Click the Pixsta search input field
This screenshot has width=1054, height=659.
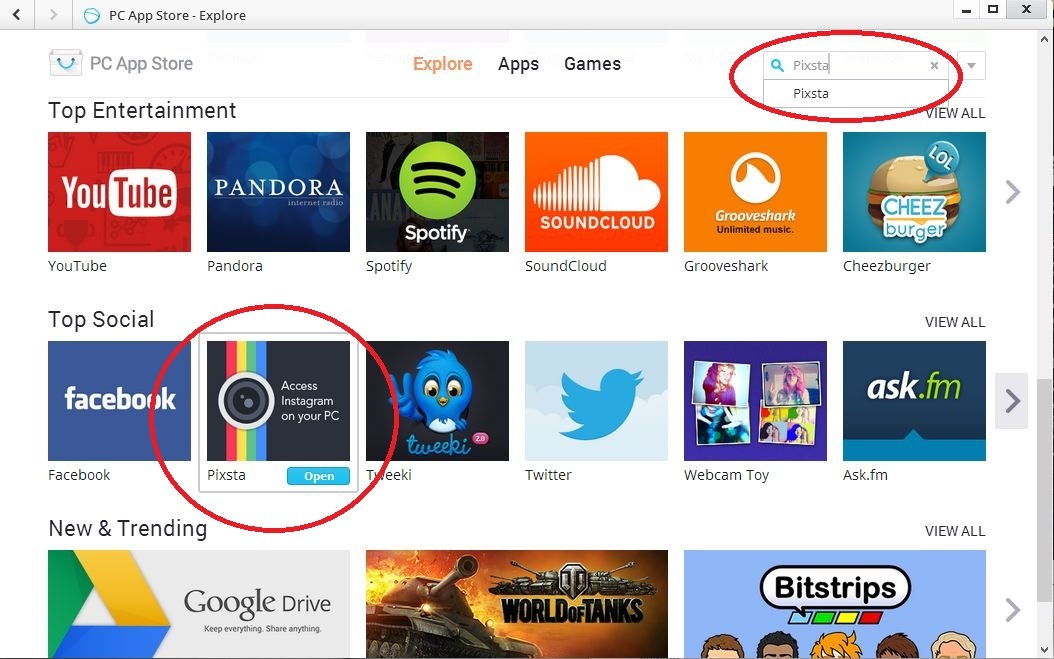tap(856, 65)
